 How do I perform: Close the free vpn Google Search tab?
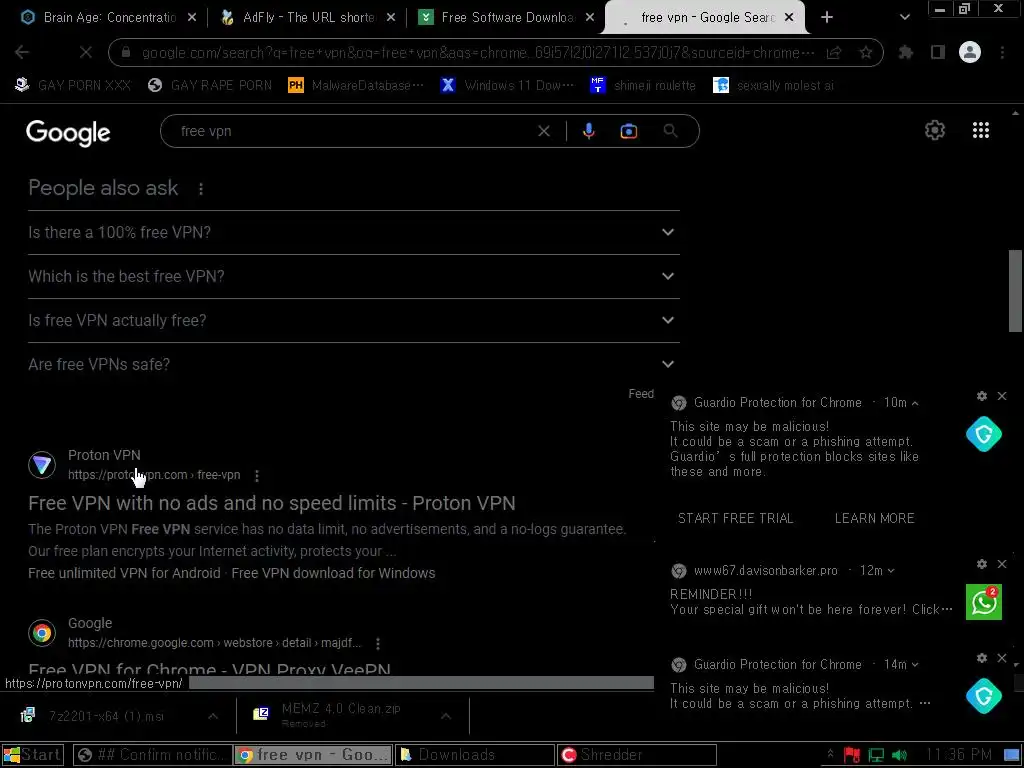click(x=789, y=18)
